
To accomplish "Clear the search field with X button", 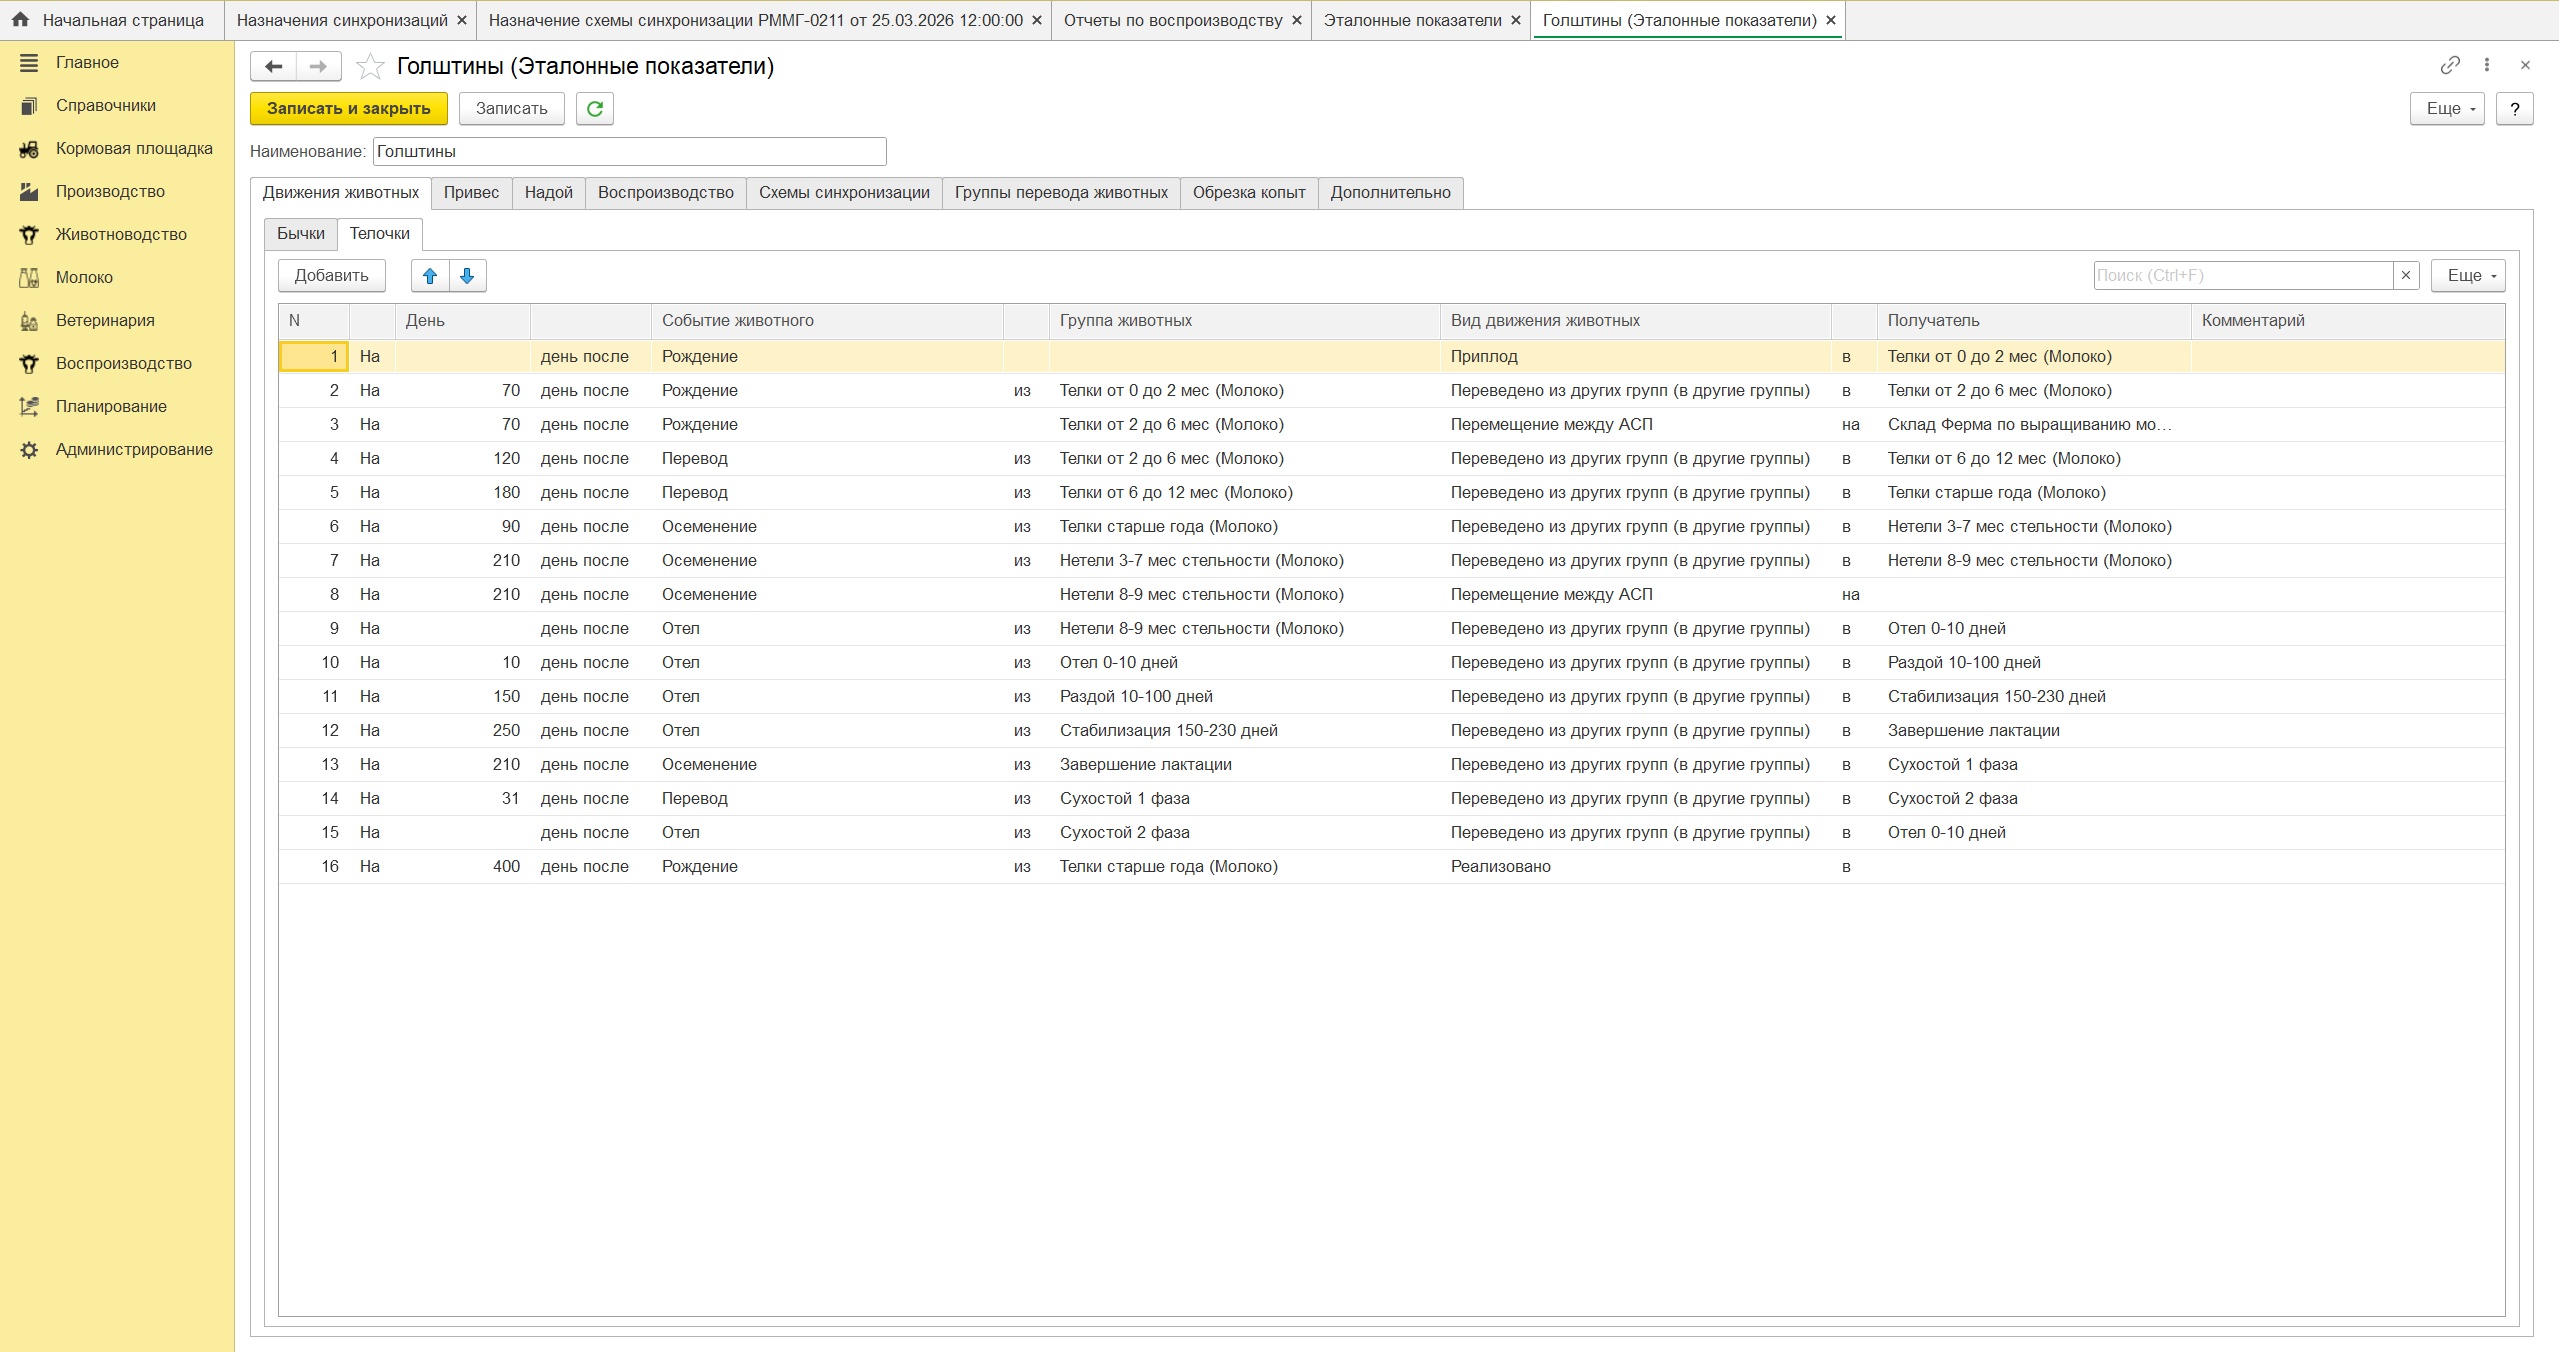I will 2406,276.
